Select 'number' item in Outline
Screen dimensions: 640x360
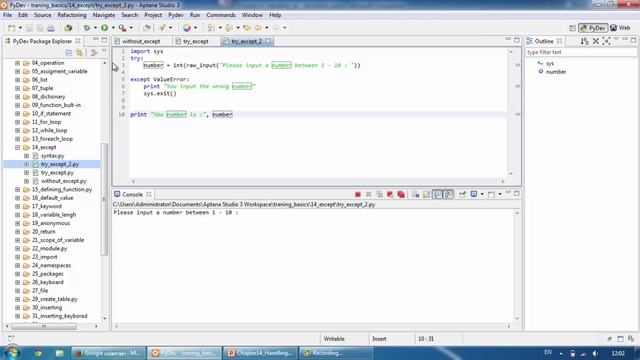tap(556, 71)
